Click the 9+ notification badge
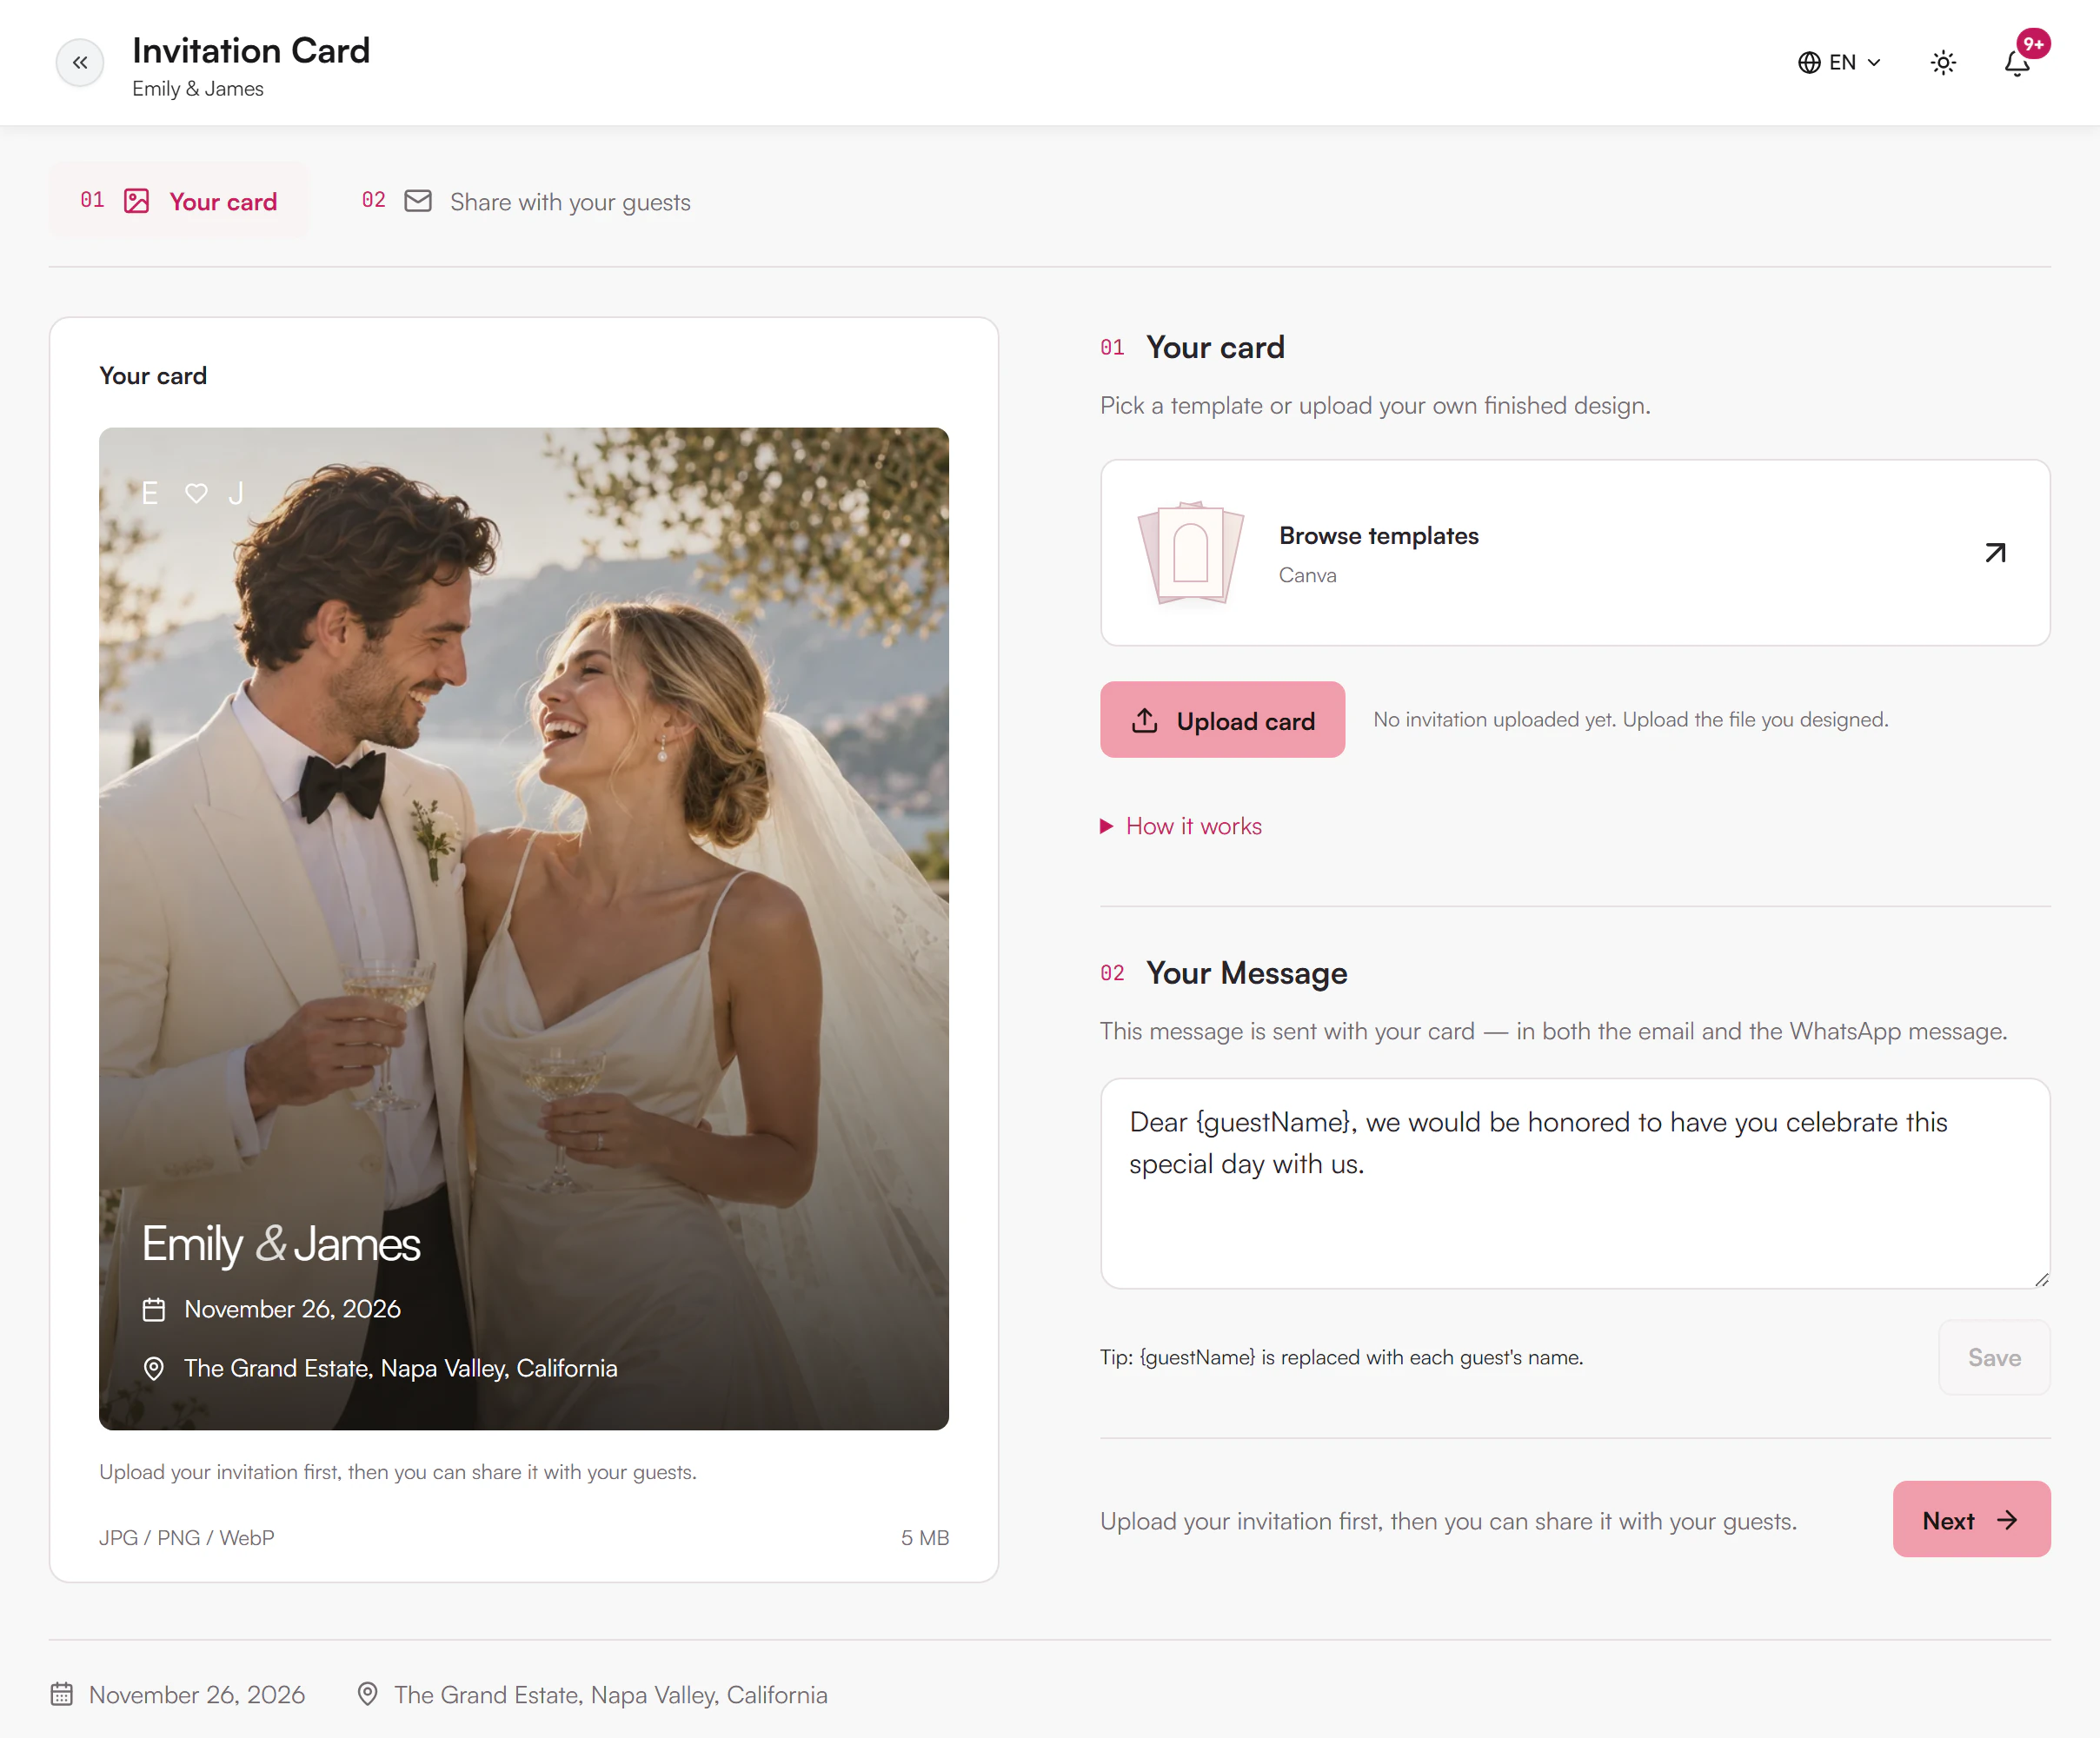 2033,44
